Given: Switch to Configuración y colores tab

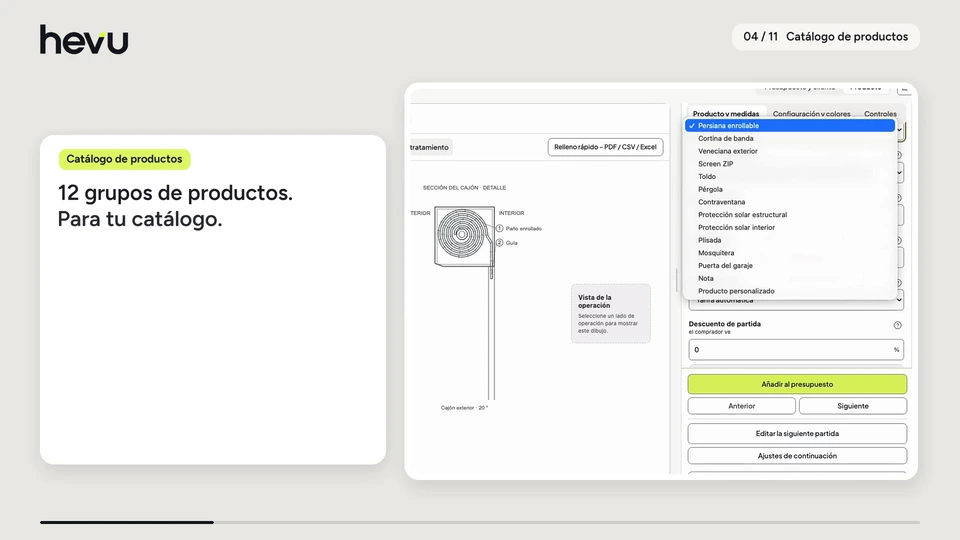Looking at the screenshot, I should coord(811,114).
